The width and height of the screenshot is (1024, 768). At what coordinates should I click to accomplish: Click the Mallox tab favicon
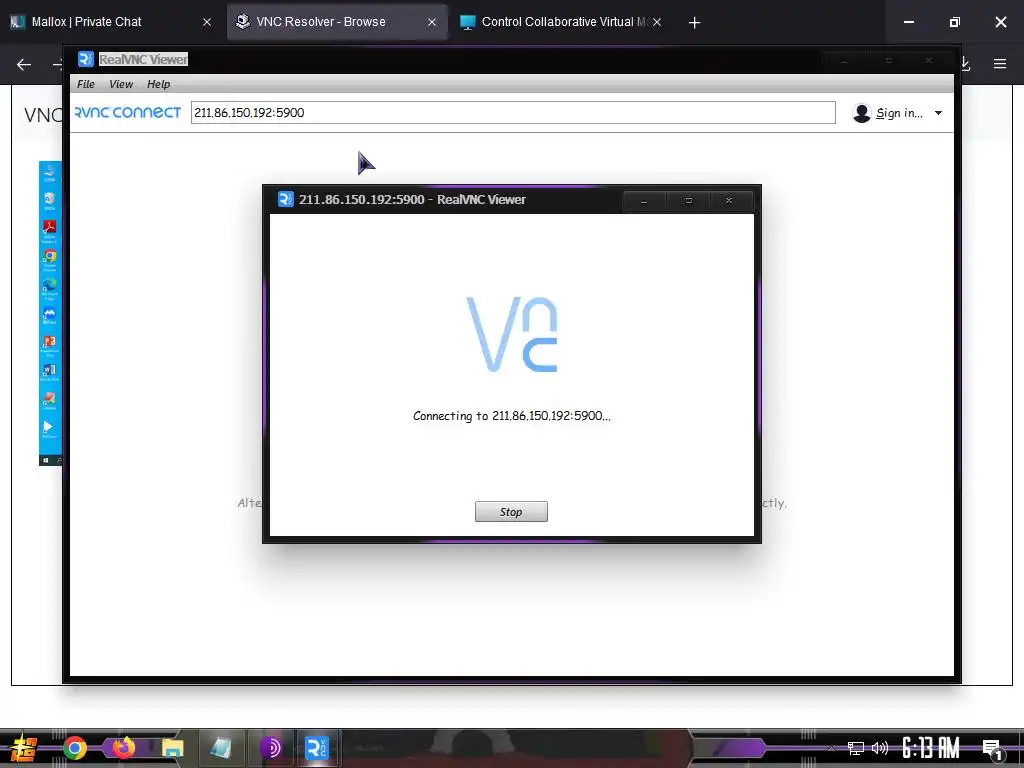[x=18, y=22]
